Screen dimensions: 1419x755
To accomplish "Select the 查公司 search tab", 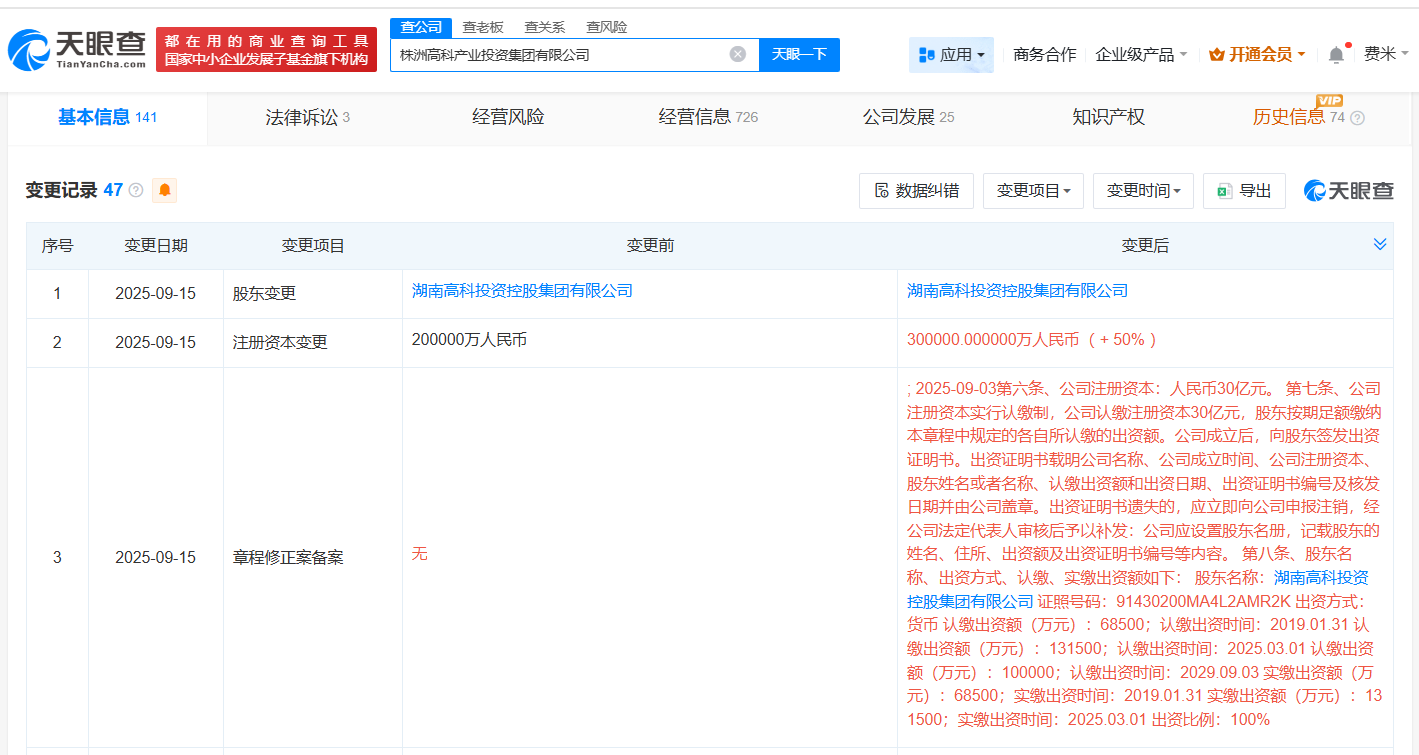I will pyautogui.click(x=421, y=27).
